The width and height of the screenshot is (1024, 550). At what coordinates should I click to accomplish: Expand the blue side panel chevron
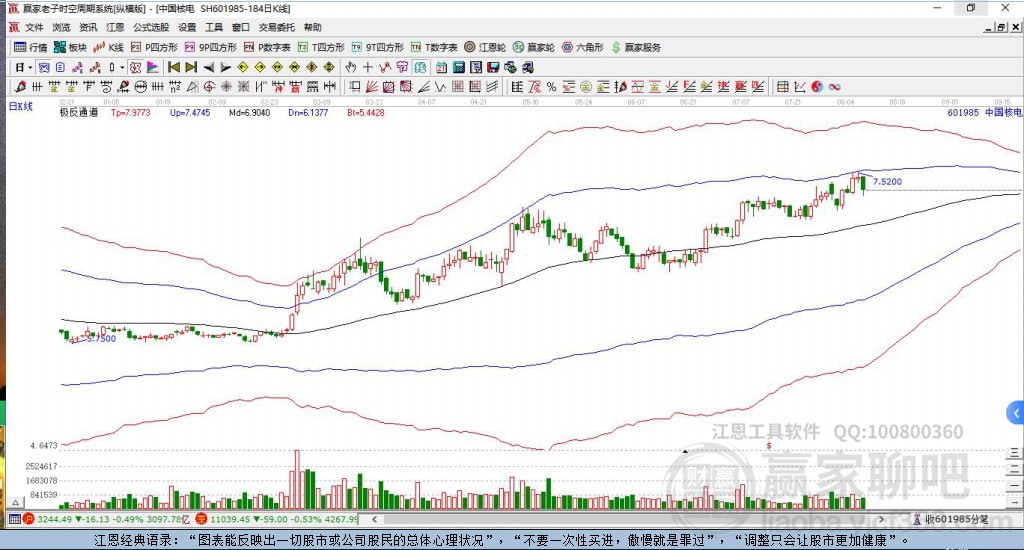pos(1015,413)
